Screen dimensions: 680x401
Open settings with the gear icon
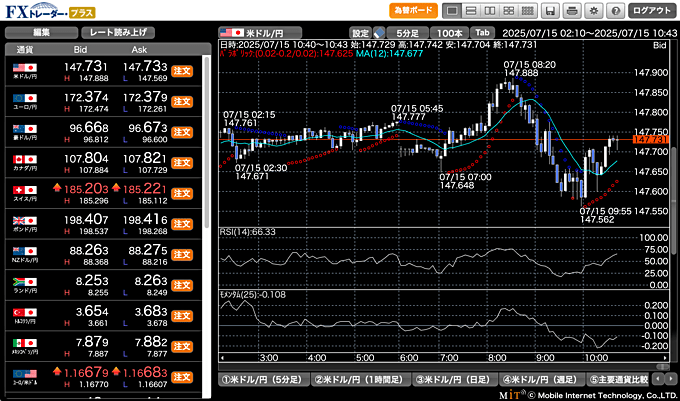(x=594, y=11)
